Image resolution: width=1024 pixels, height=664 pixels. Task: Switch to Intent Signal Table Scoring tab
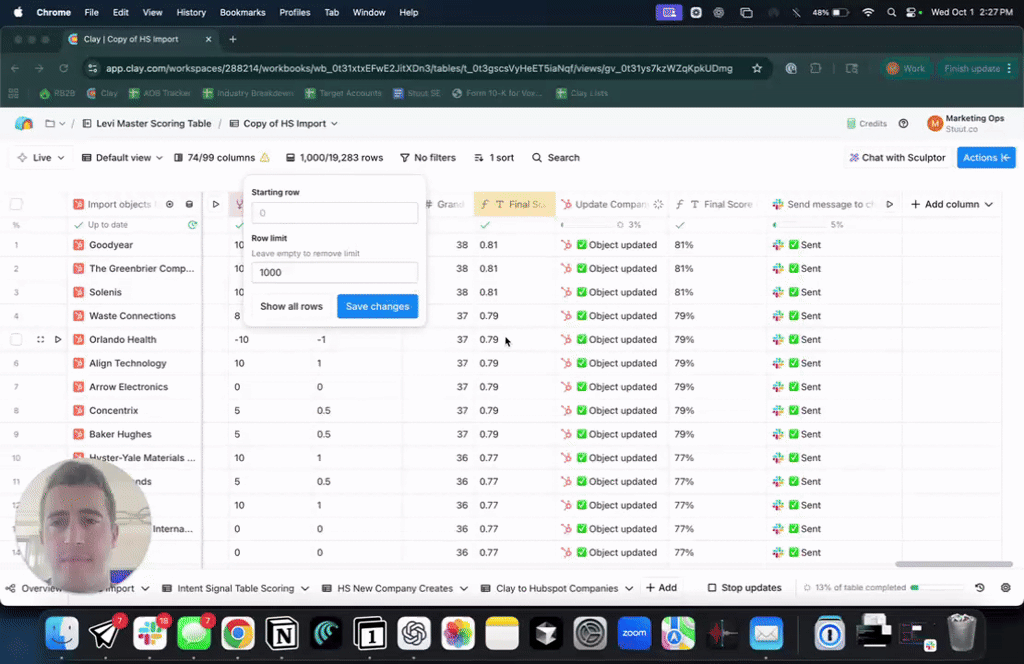235,588
